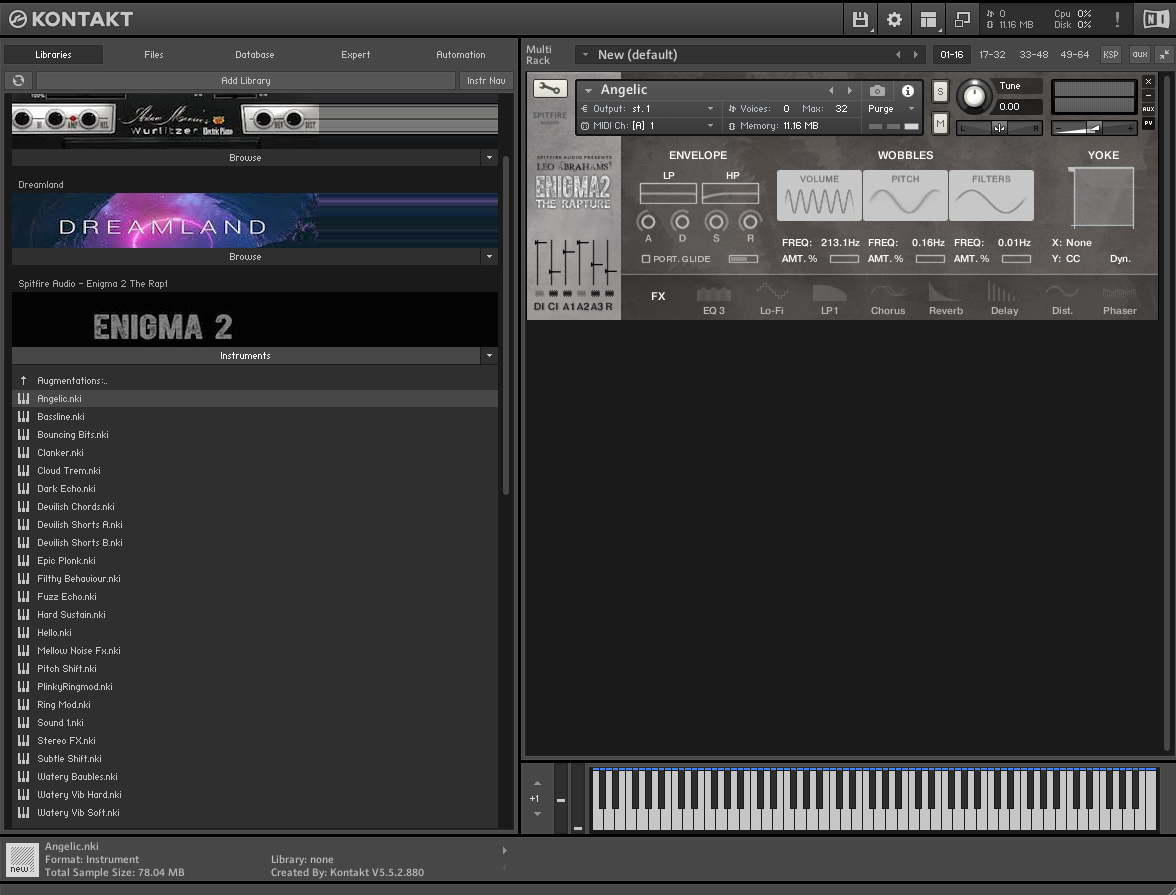Open instrument edit mode wrench
This screenshot has width=1176, height=895.
[x=550, y=89]
